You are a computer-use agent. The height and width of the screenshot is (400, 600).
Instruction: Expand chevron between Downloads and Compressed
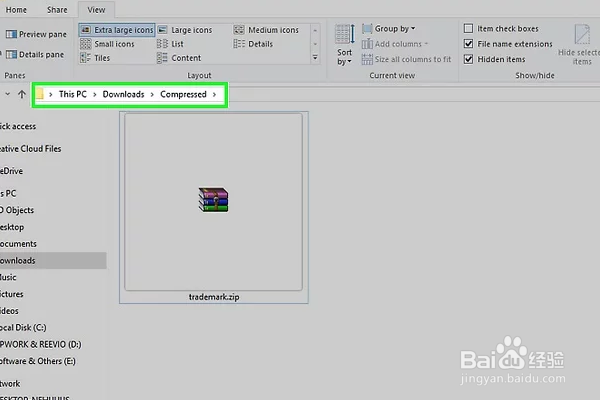[152, 94]
